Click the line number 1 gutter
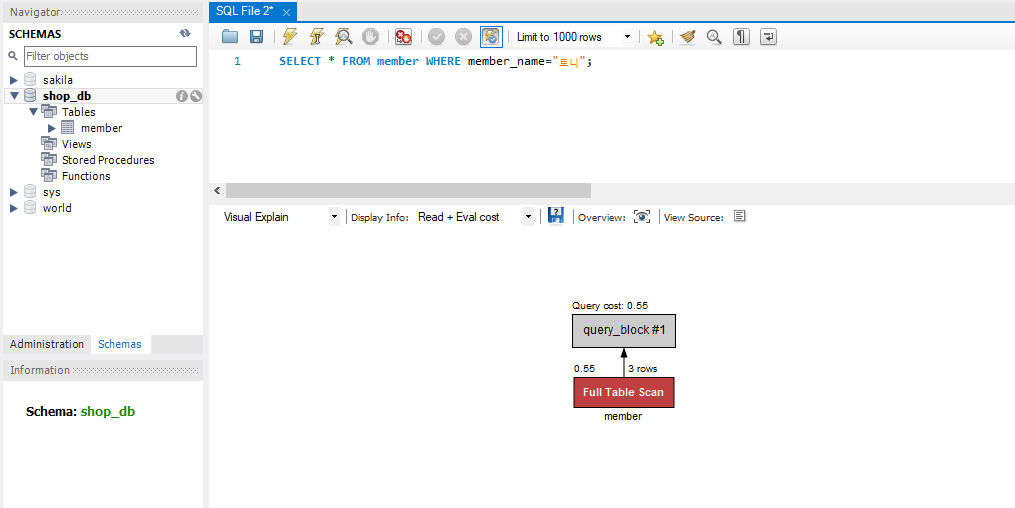 click(237, 61)
